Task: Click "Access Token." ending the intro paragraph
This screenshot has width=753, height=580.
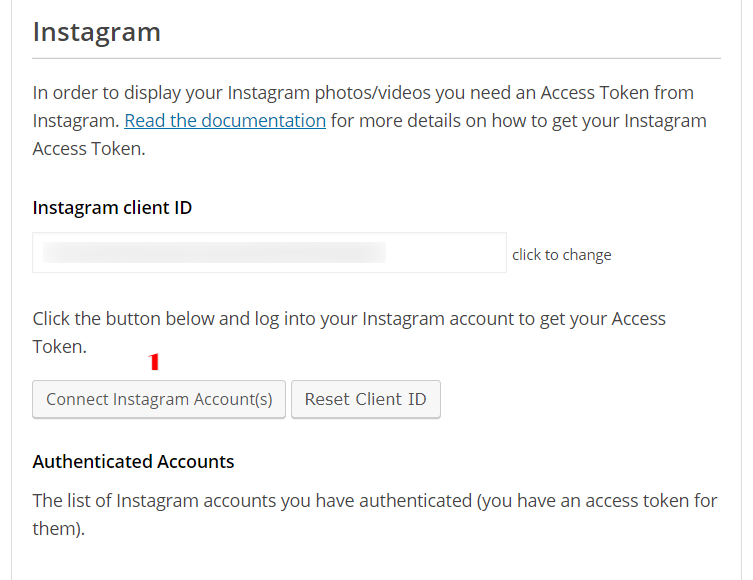Action: coord(89,148)
